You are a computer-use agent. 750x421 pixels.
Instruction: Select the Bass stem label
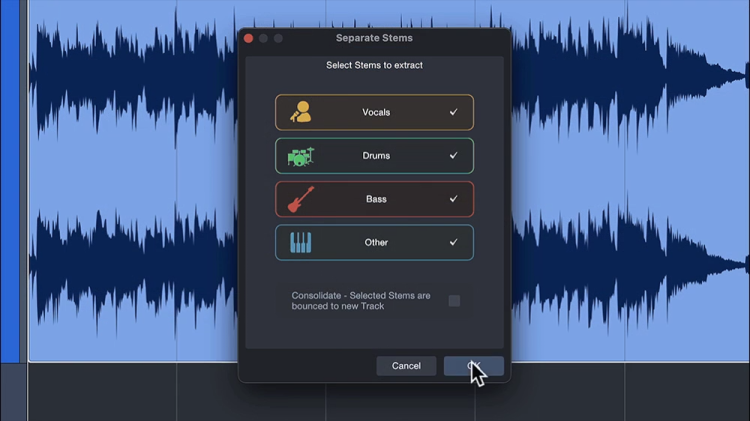point(376,199)
